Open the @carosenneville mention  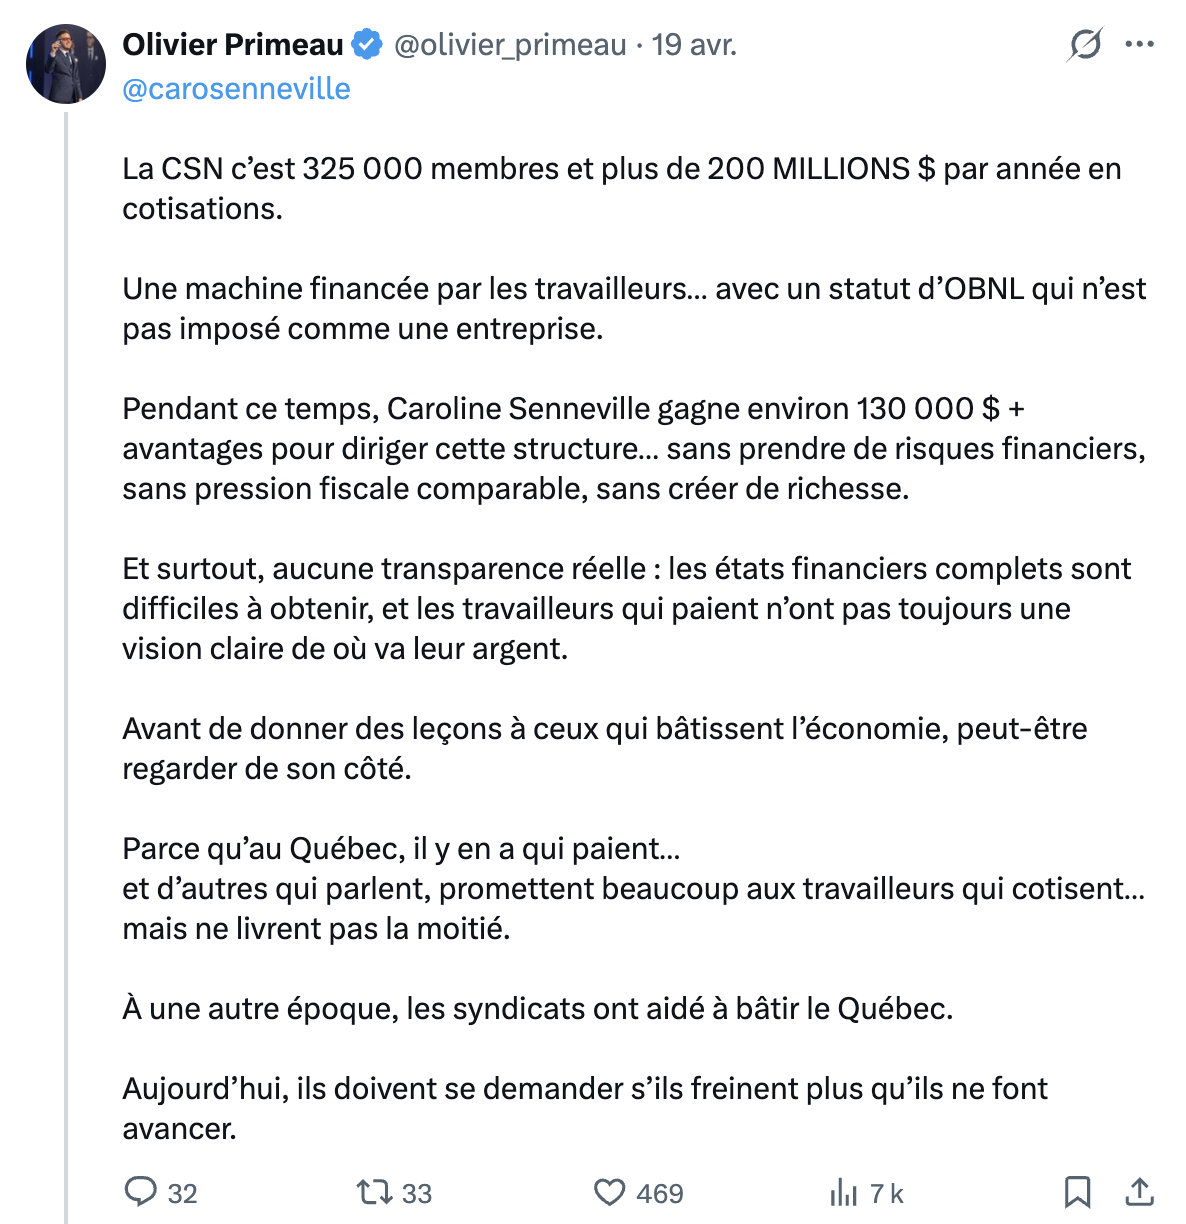tap(236, 89)
